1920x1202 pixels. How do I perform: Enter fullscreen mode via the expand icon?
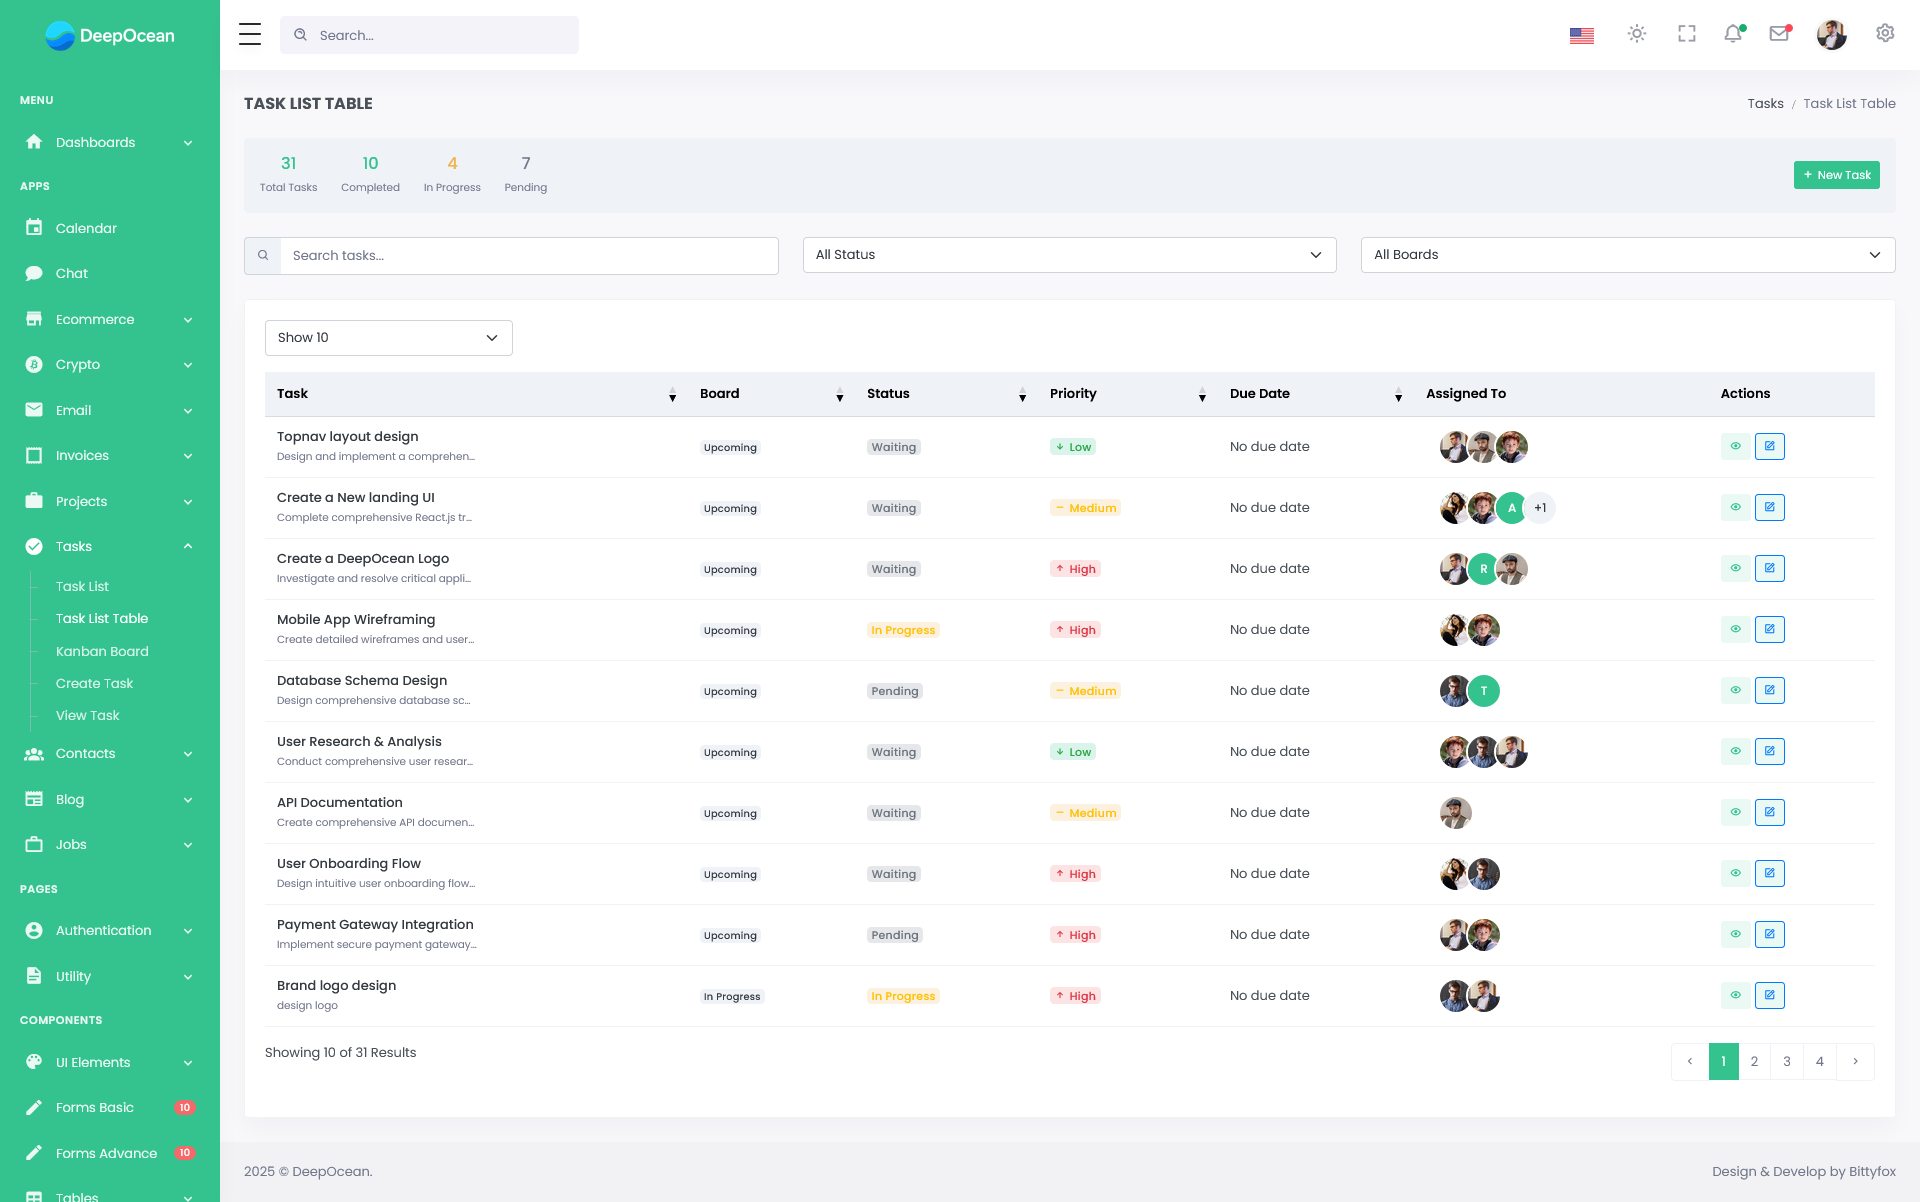point(1685,34)
